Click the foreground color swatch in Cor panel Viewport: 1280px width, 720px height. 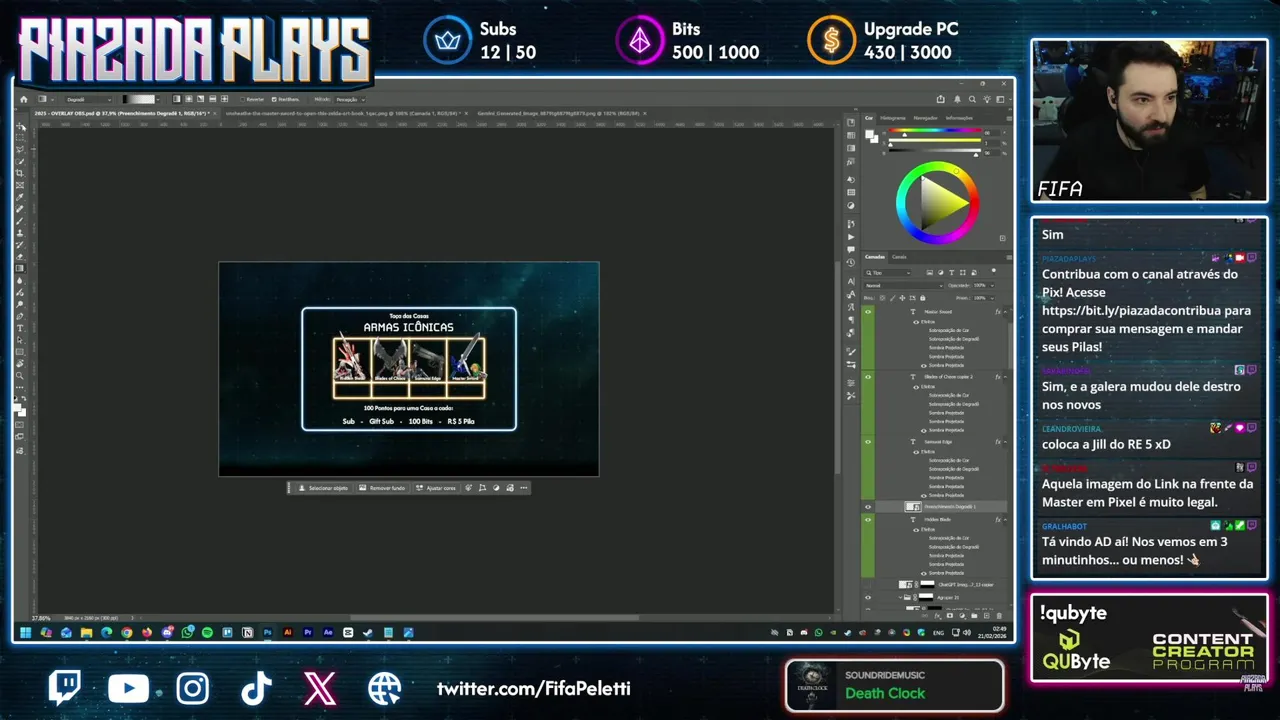869,134
